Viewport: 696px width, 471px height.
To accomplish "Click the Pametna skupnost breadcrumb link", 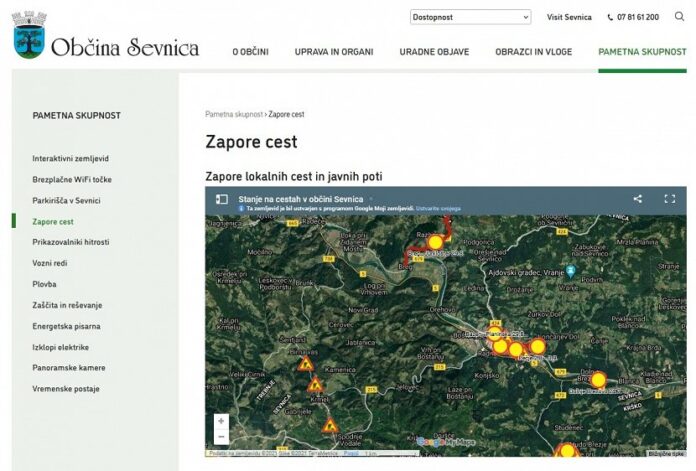I will [x=234, y=114].
